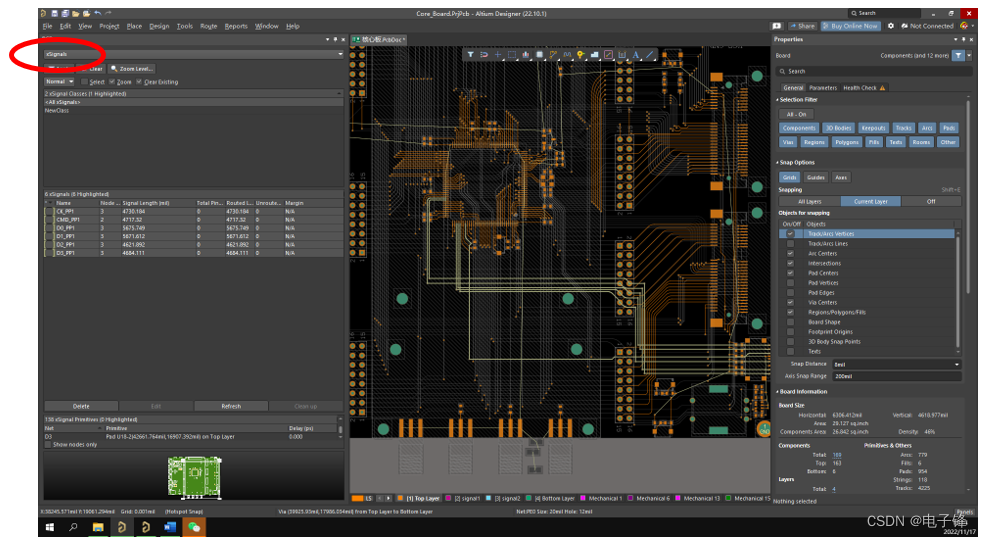Select the Place String text tool

635,54
